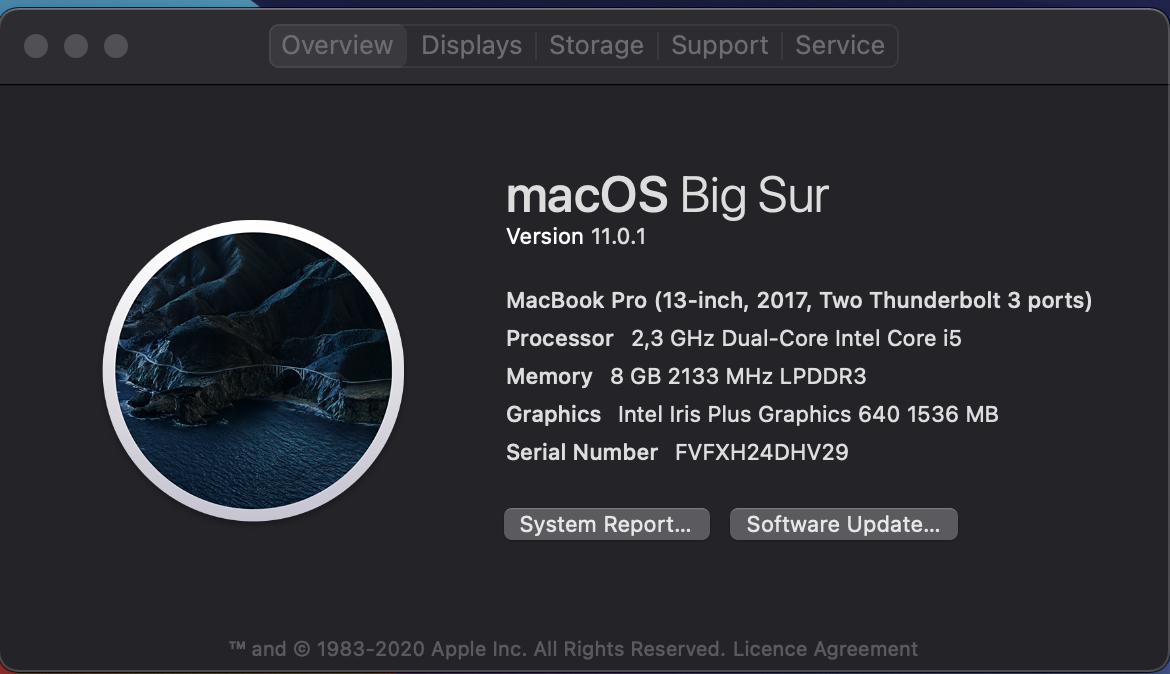Viewport: 1170px width, 674px height.
Task: Open the Licence Agreement link
Action: click(x=825, y=649)
